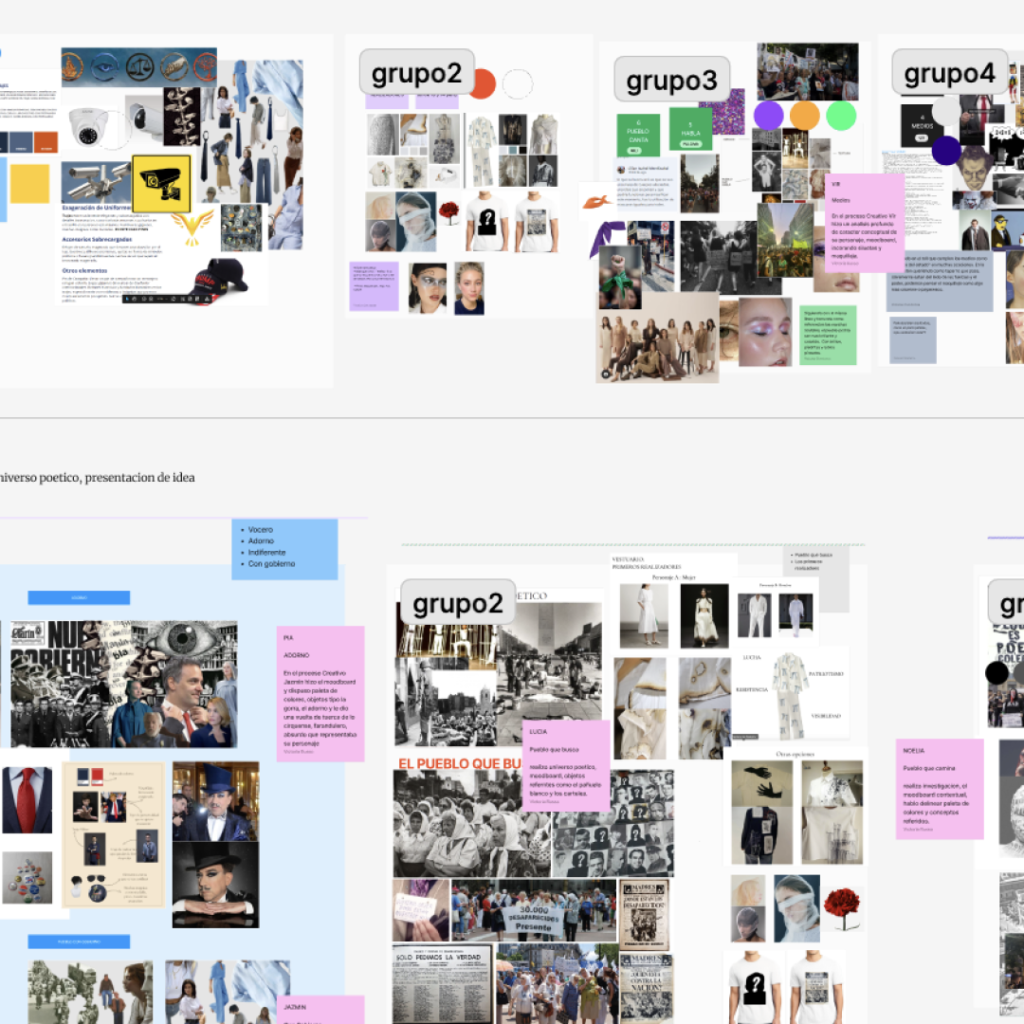Select the blue ADORNO bar above the eye collage
1024x1024 pixels.
78,598
